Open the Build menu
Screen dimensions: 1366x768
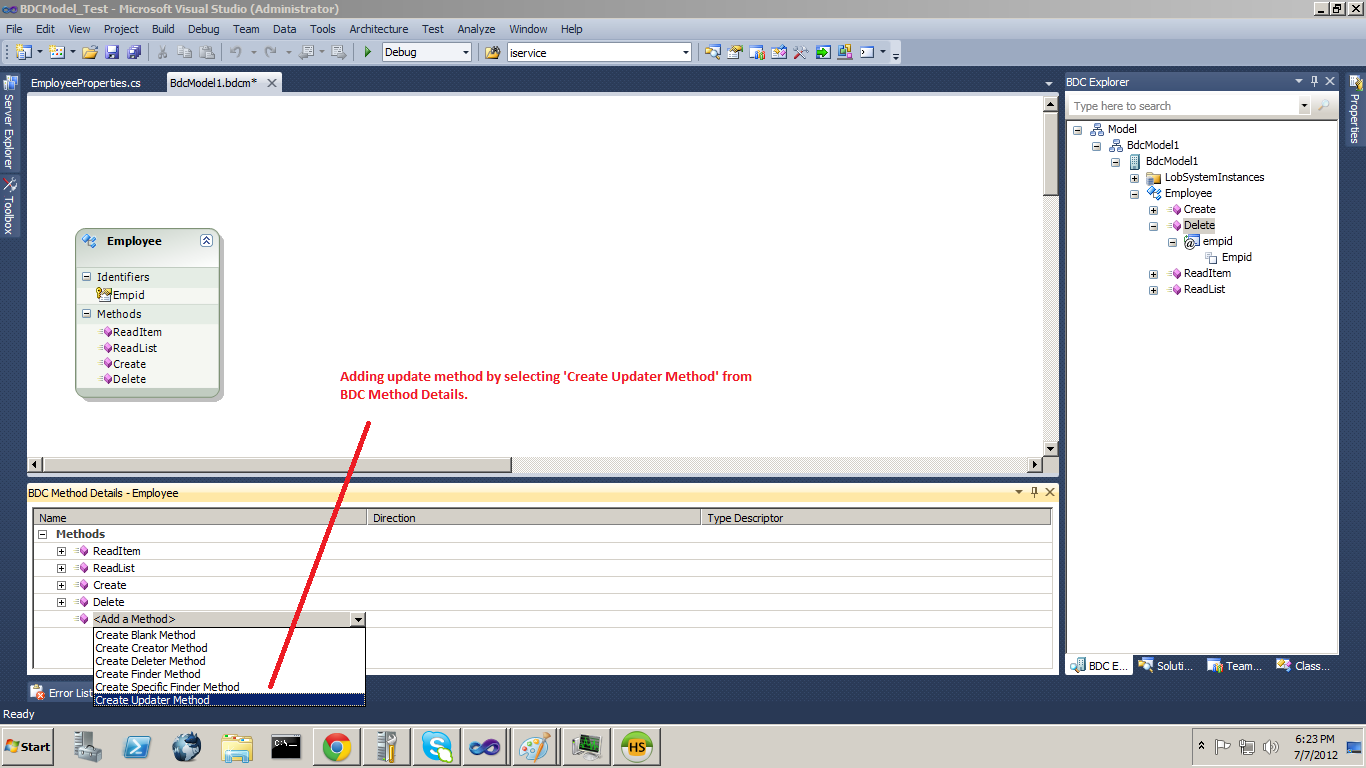click(163, 29)
